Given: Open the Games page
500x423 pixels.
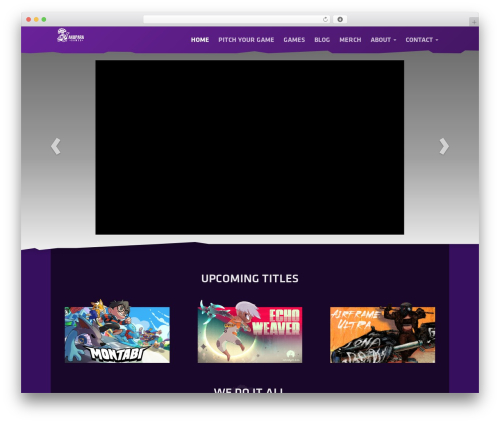Looking at the screenshot, I should [294, 40].
